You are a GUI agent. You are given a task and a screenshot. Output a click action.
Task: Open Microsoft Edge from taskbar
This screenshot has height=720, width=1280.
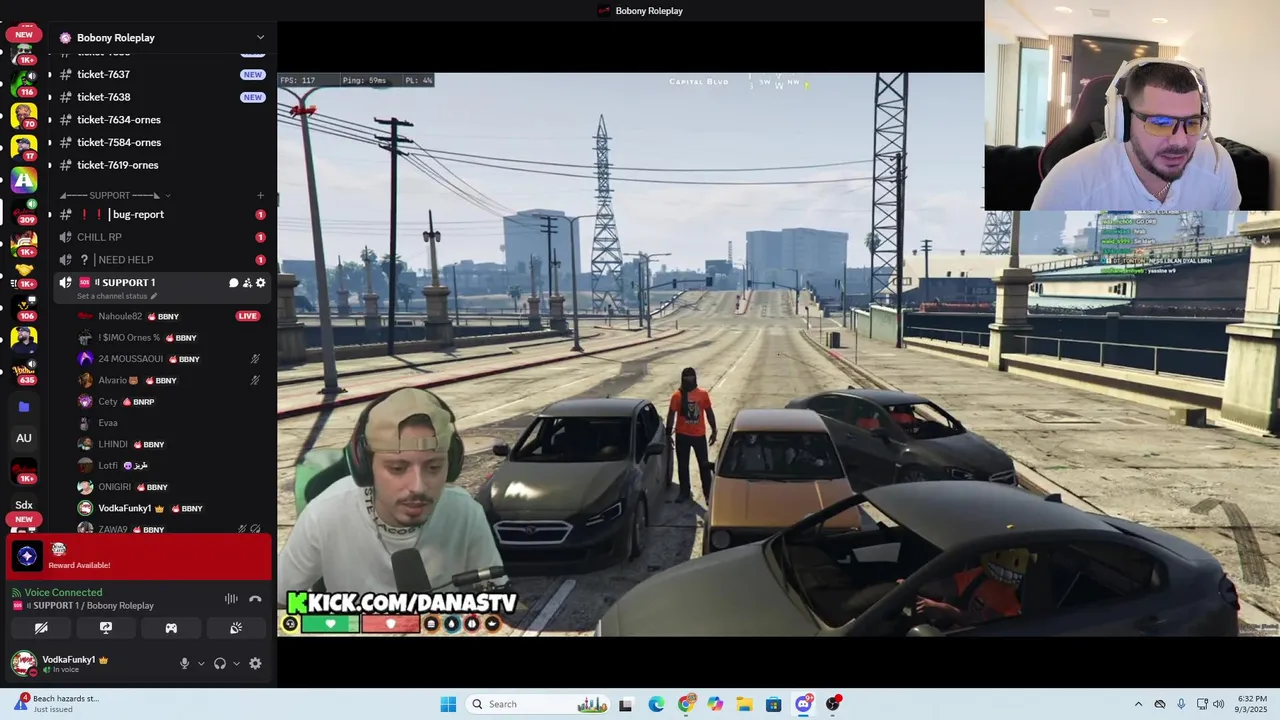[656, 704]
